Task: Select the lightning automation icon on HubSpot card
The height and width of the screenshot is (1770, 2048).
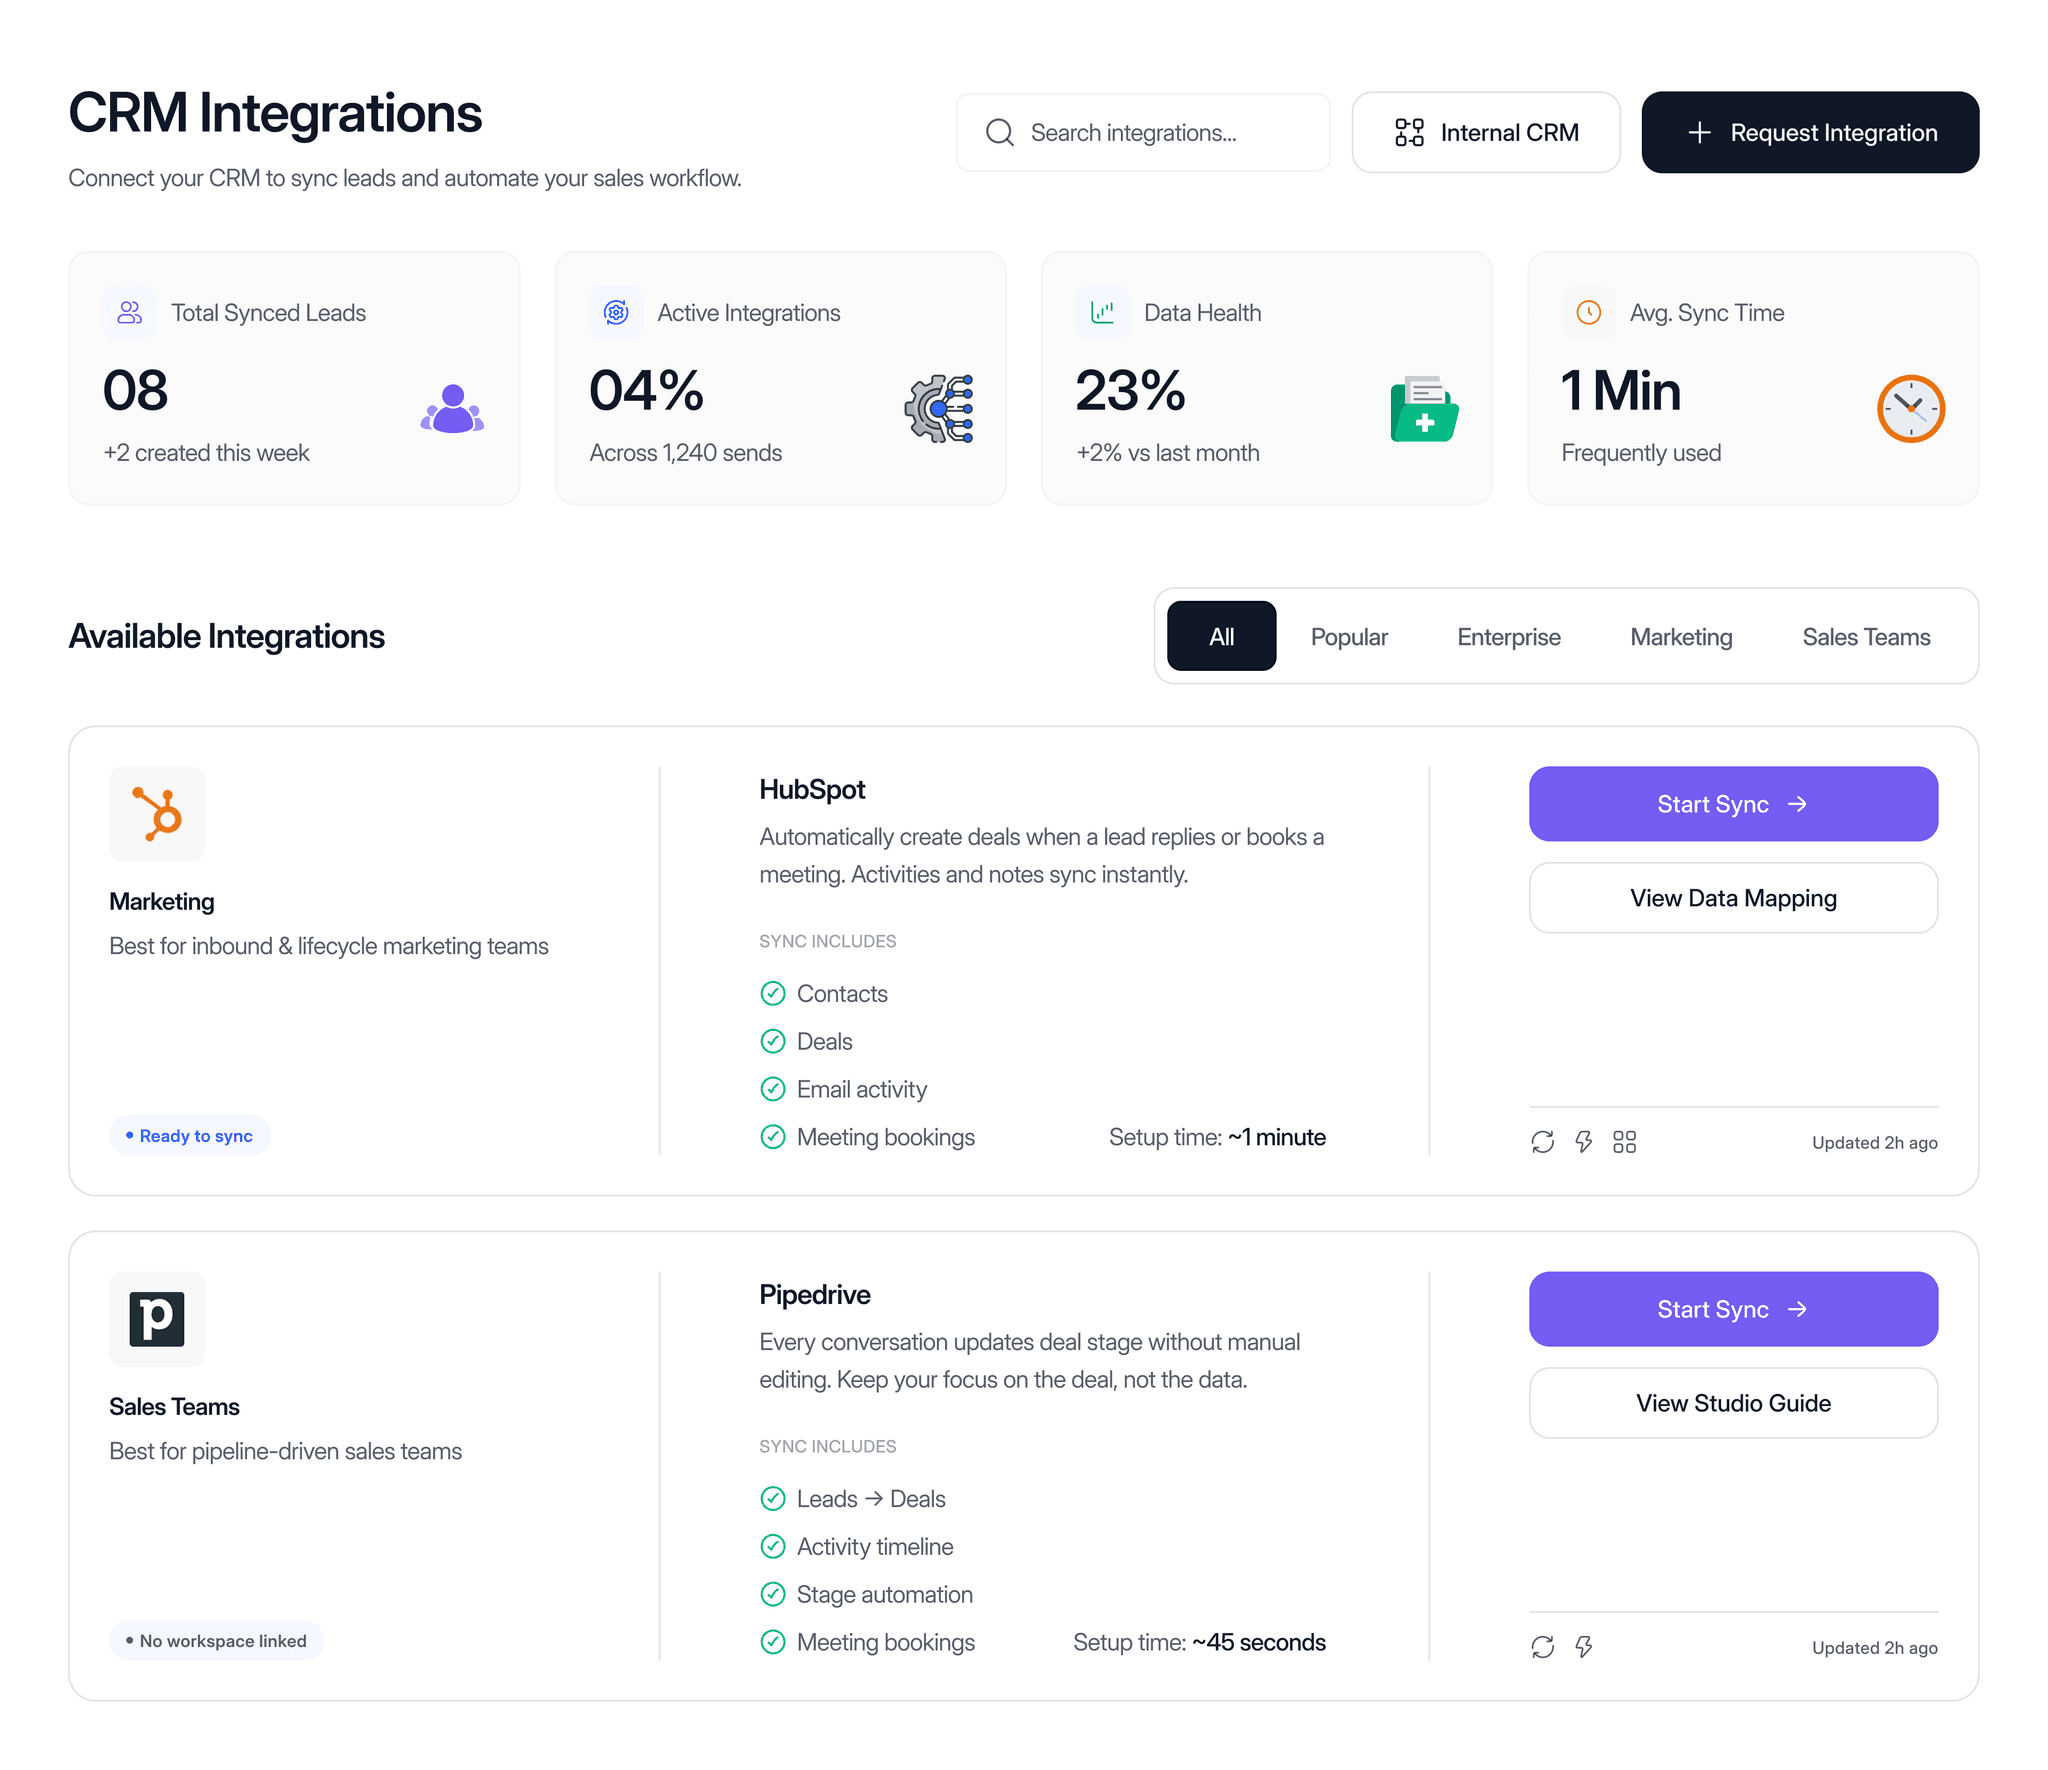Action: click(1583, 1142)
